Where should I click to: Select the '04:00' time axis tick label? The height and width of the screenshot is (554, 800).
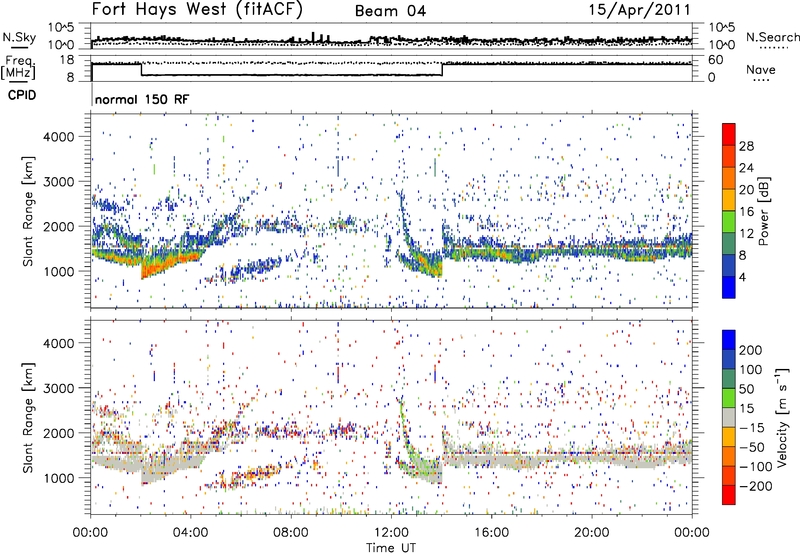[191, 533]
